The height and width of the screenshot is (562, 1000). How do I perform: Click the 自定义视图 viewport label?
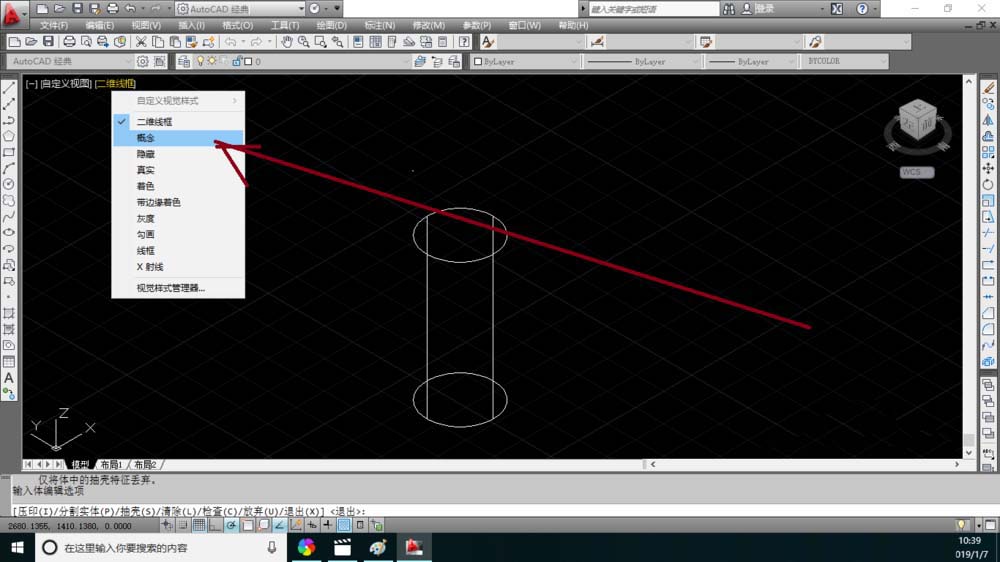pos(66,84)
